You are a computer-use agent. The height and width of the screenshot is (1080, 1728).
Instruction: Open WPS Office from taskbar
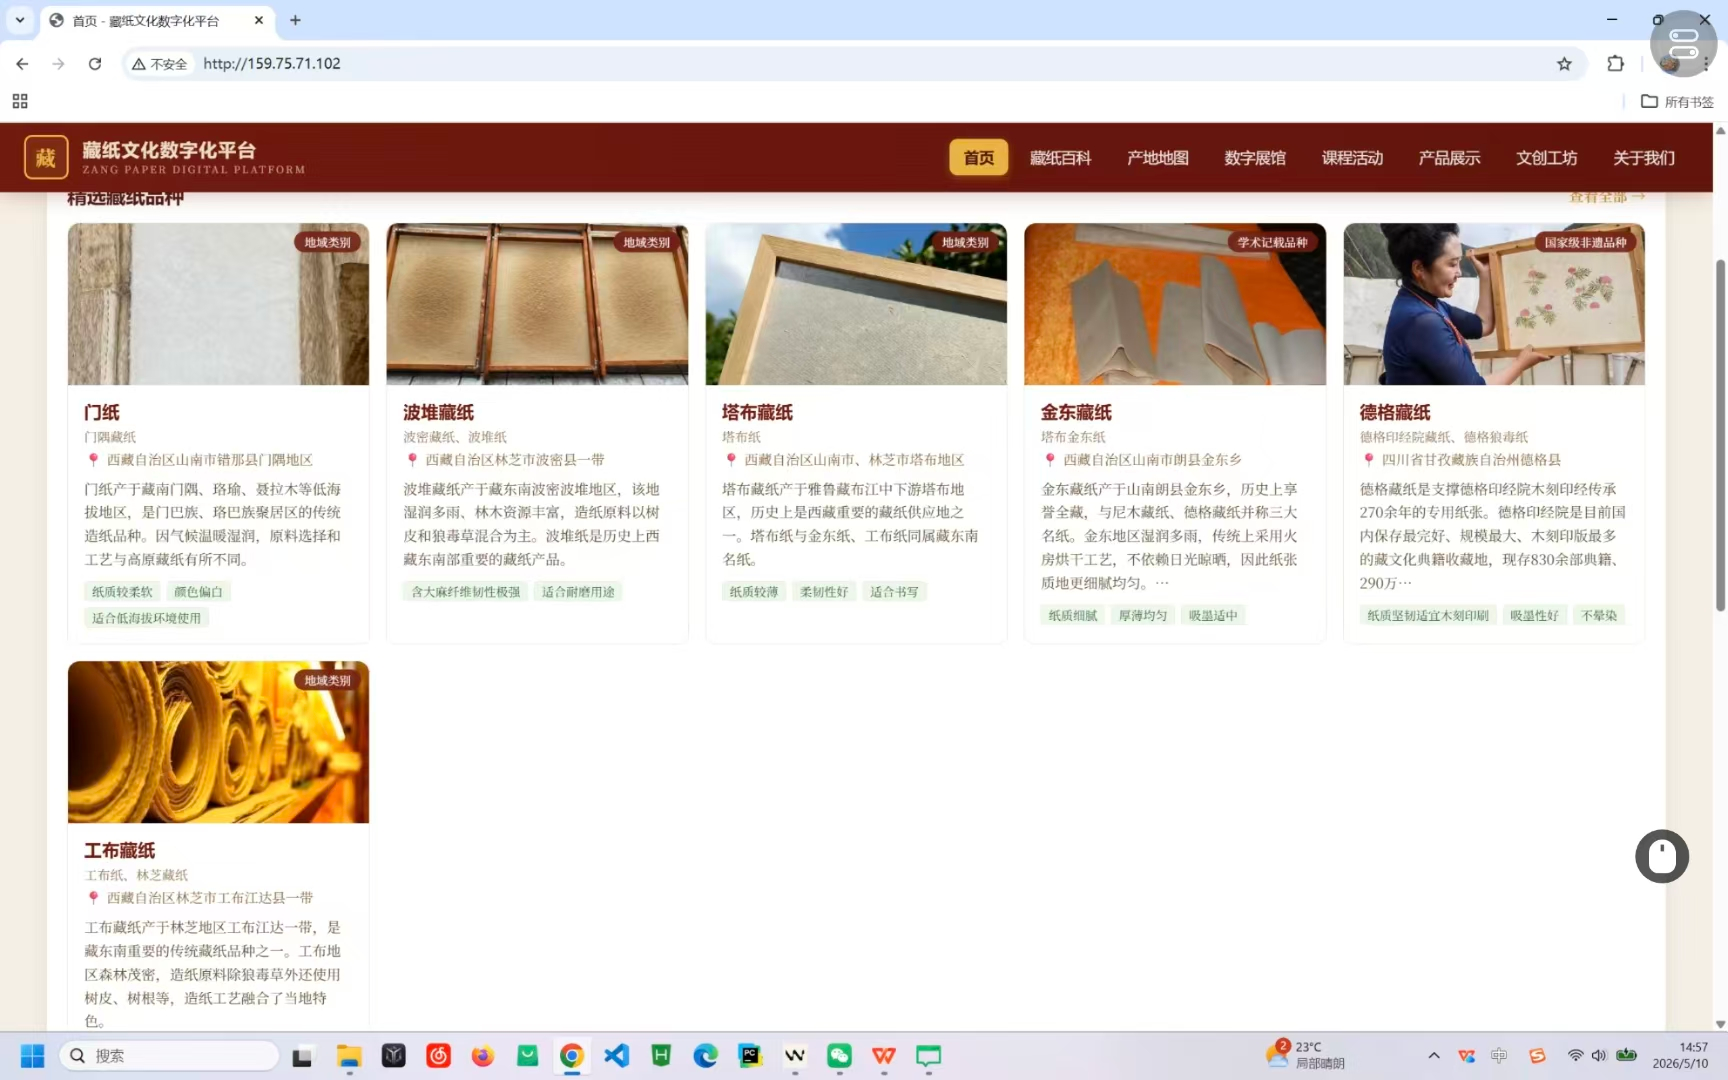pos(884,1056)
